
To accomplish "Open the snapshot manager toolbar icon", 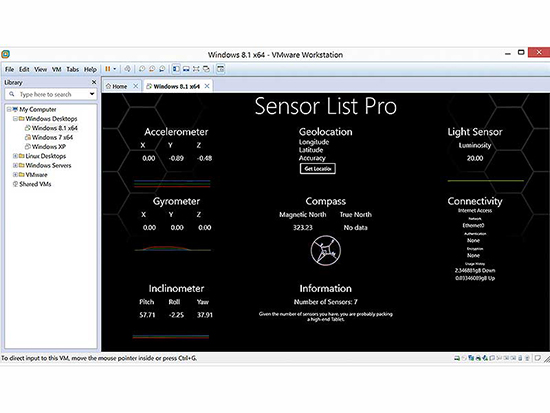I will (x=162, y=69).
